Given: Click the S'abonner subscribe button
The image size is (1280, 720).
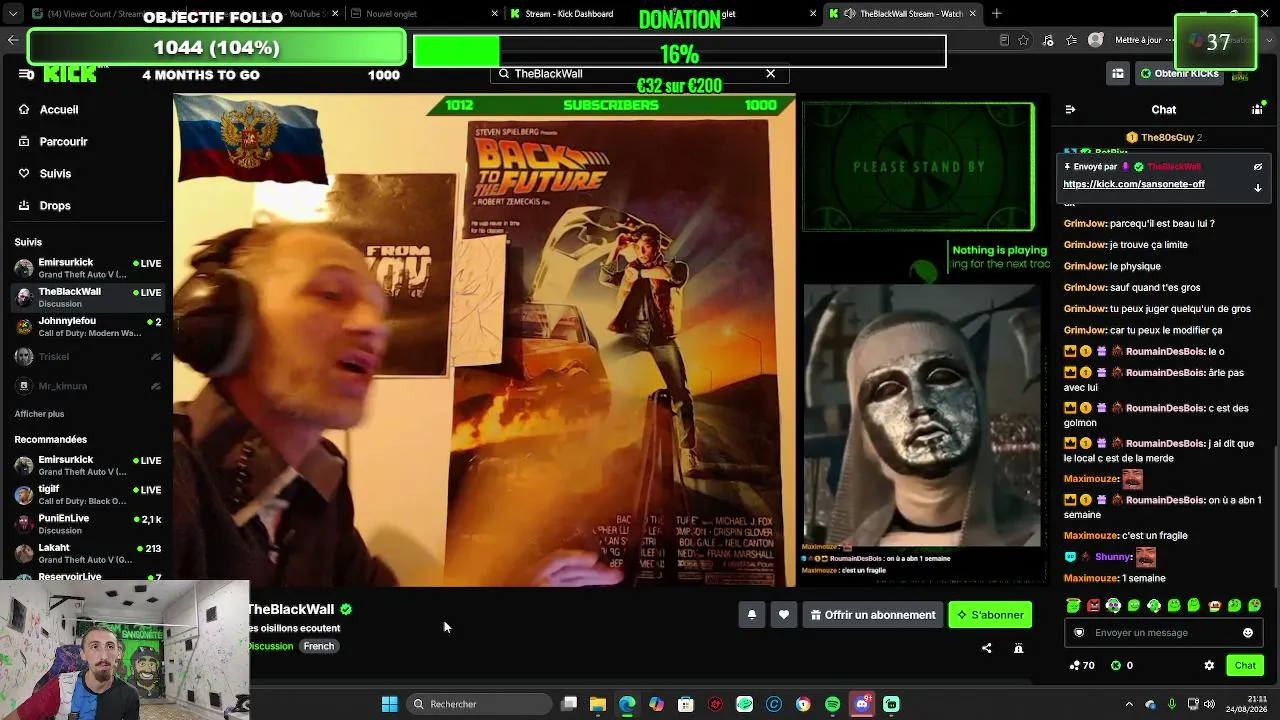Looking at the screenshot, I should pos(990,615).
